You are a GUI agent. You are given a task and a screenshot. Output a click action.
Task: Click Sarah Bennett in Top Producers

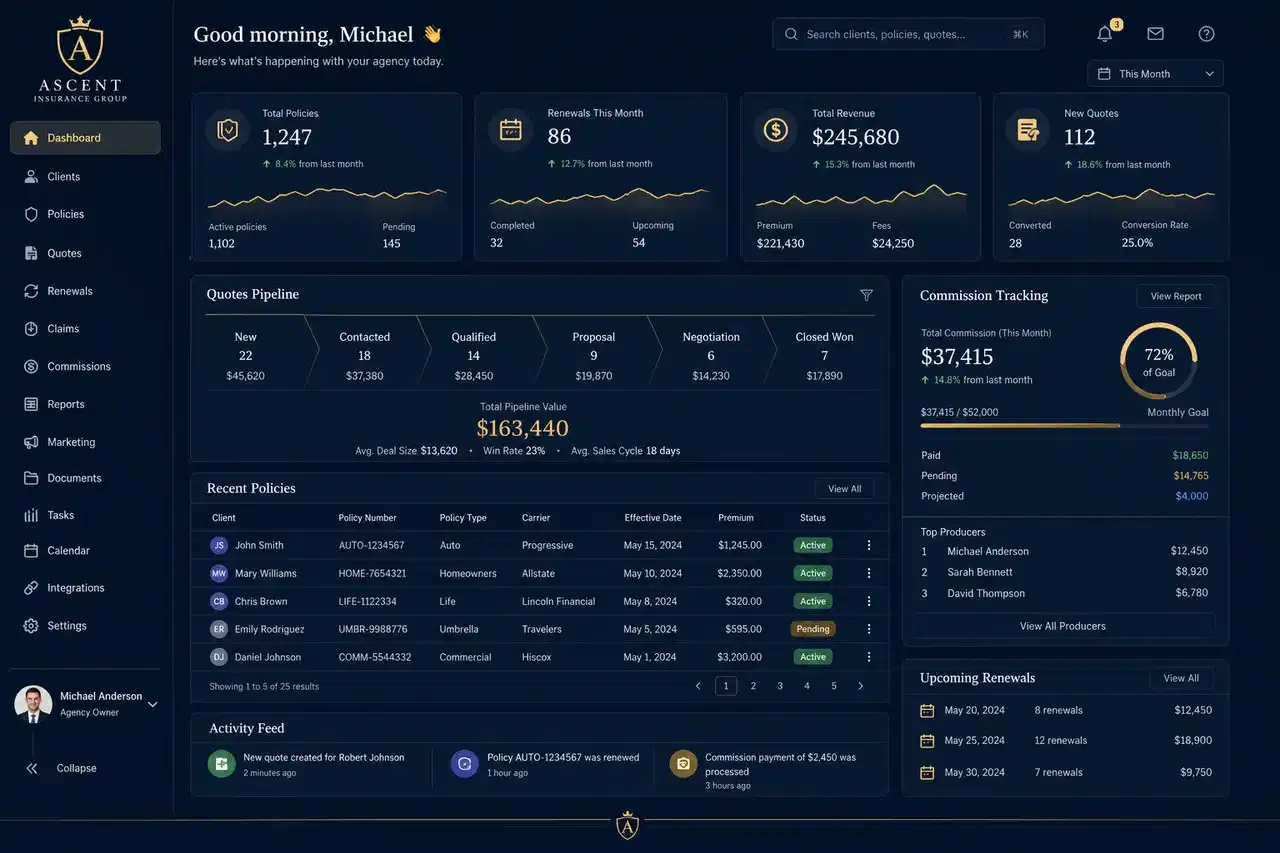[x=980, y=572]
